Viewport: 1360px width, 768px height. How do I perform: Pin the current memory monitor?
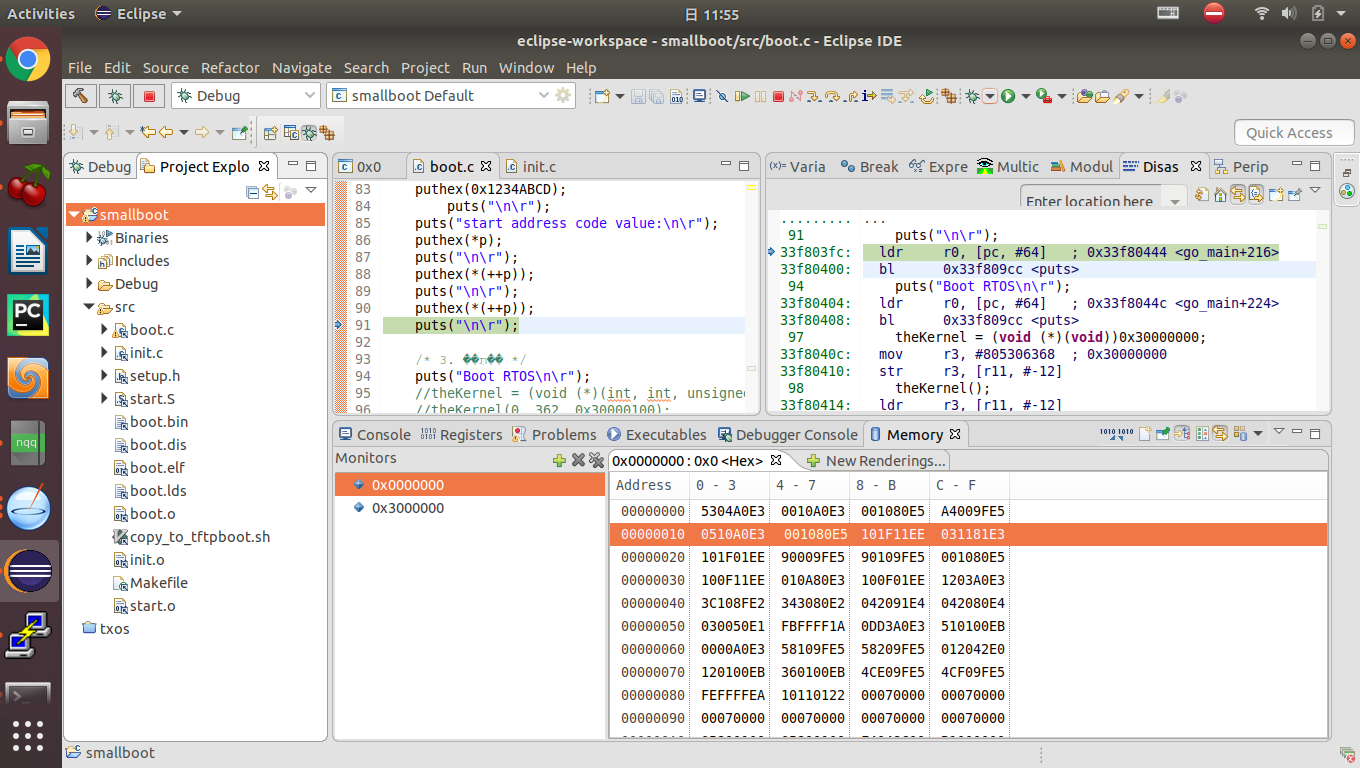[x=1163, y=432]
